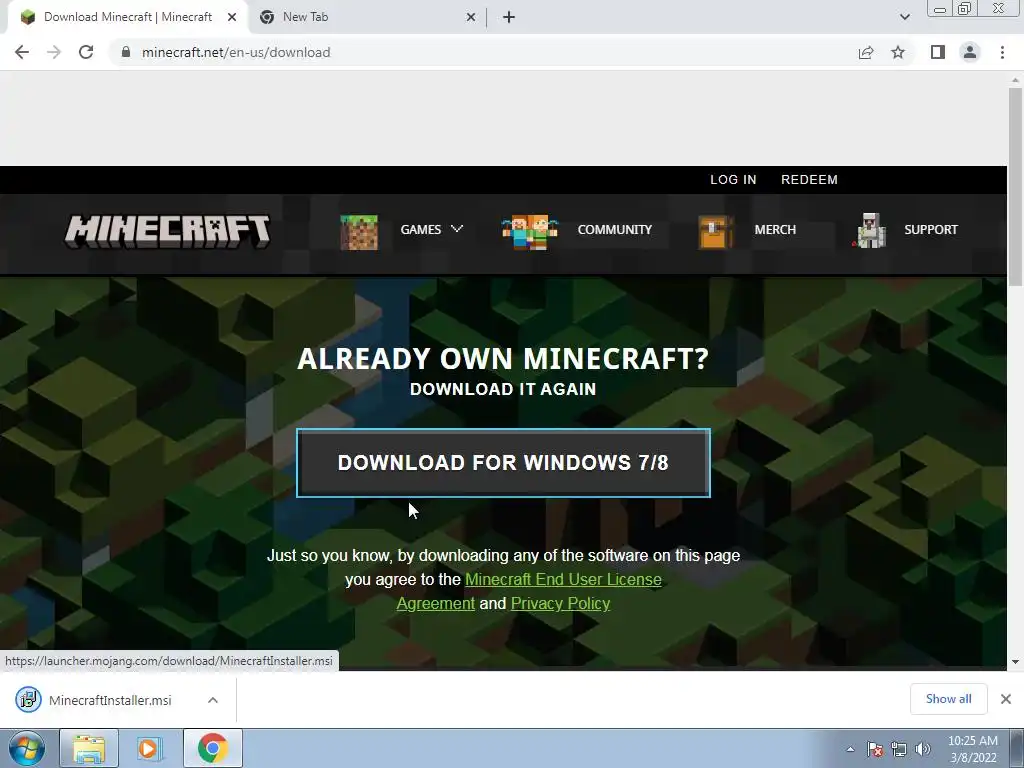1024x768 pixels.
Task: Click the page vertical scrollbar thumb
Action: tap(1015, 186)
